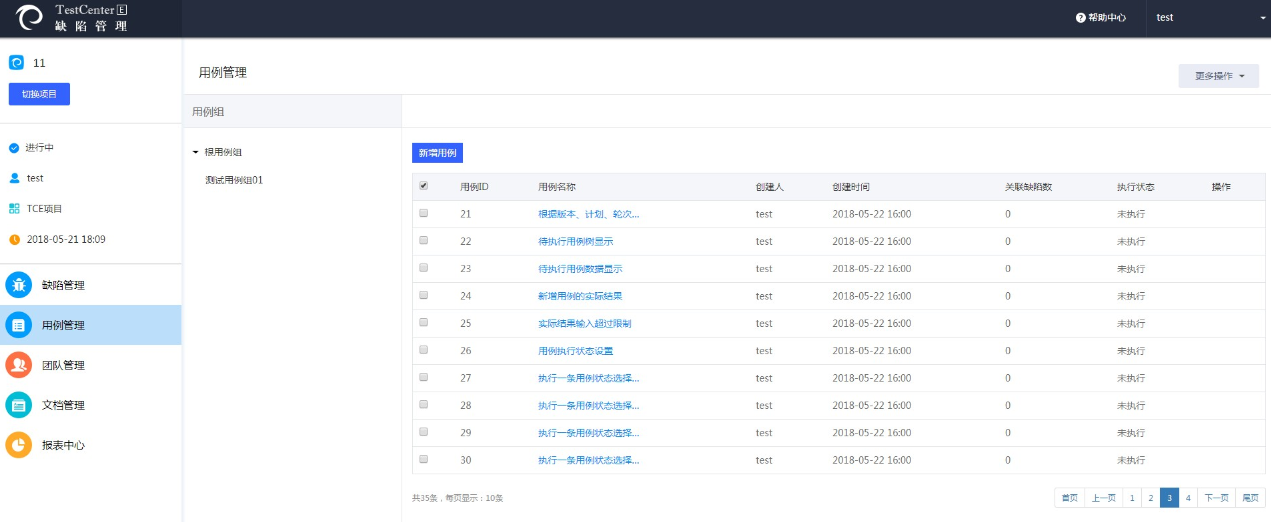Open the case name link for ID 27
The image size is (1271, 522).
(588, 378)
